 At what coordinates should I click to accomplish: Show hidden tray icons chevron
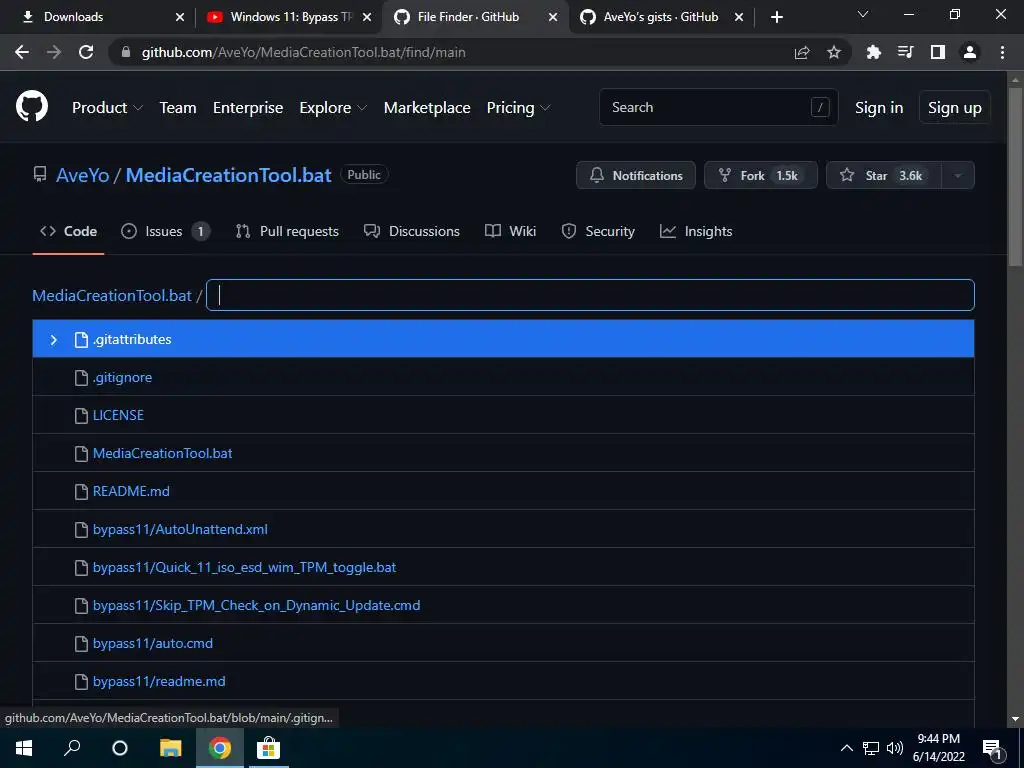[846, 748]
